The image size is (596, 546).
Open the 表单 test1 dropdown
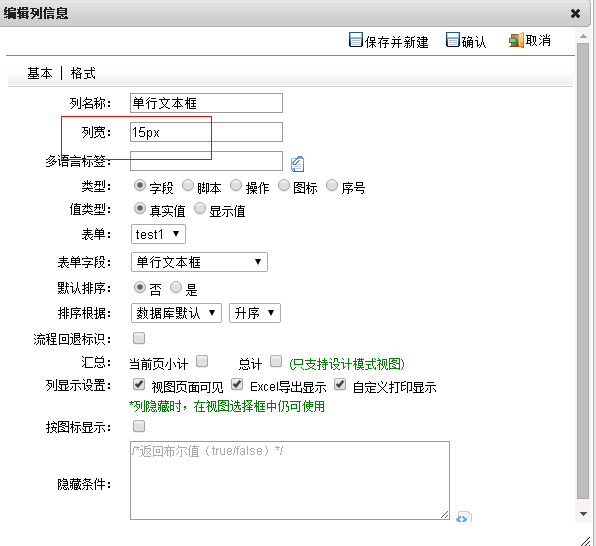click(x=158, y=234)
